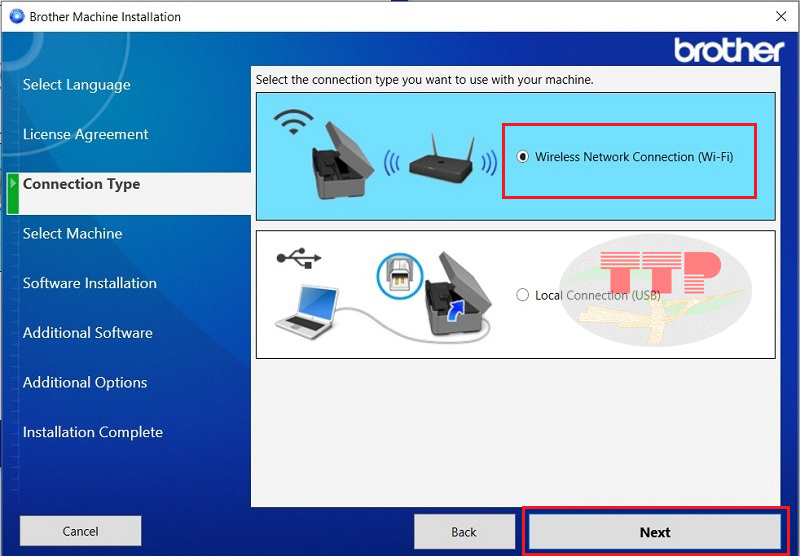The width and height of the screenshot is (800, 556).
Task: Select Wireless Network Connection (Wi-Fi) radio button
Action: coord(522,157)
